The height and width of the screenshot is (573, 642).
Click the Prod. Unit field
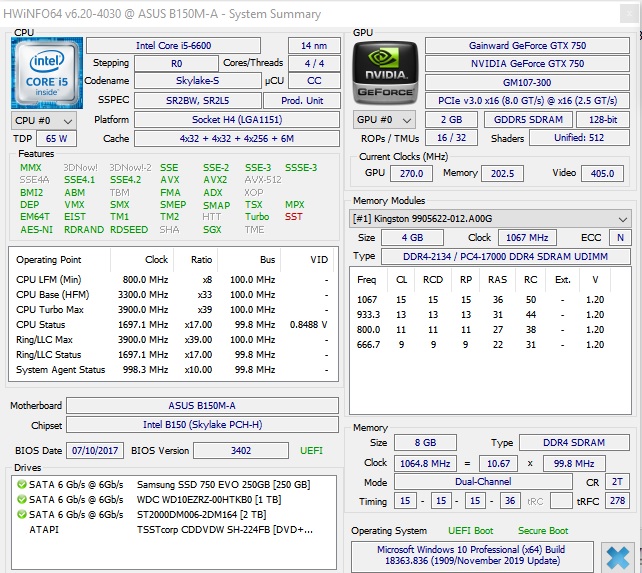coord(302,100)
